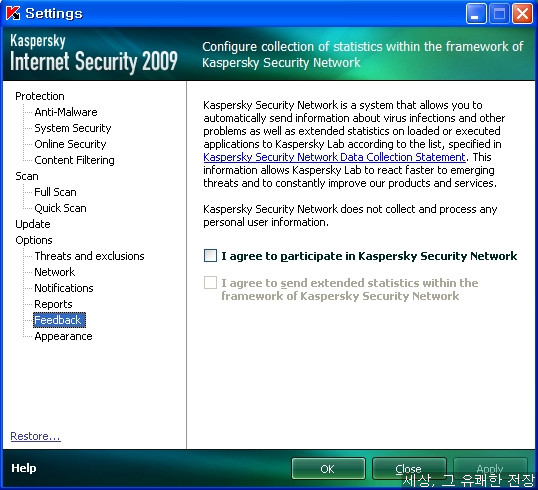
Task: Go to Online Security settings
Action: pyautogui.click(x=70, y=144)
